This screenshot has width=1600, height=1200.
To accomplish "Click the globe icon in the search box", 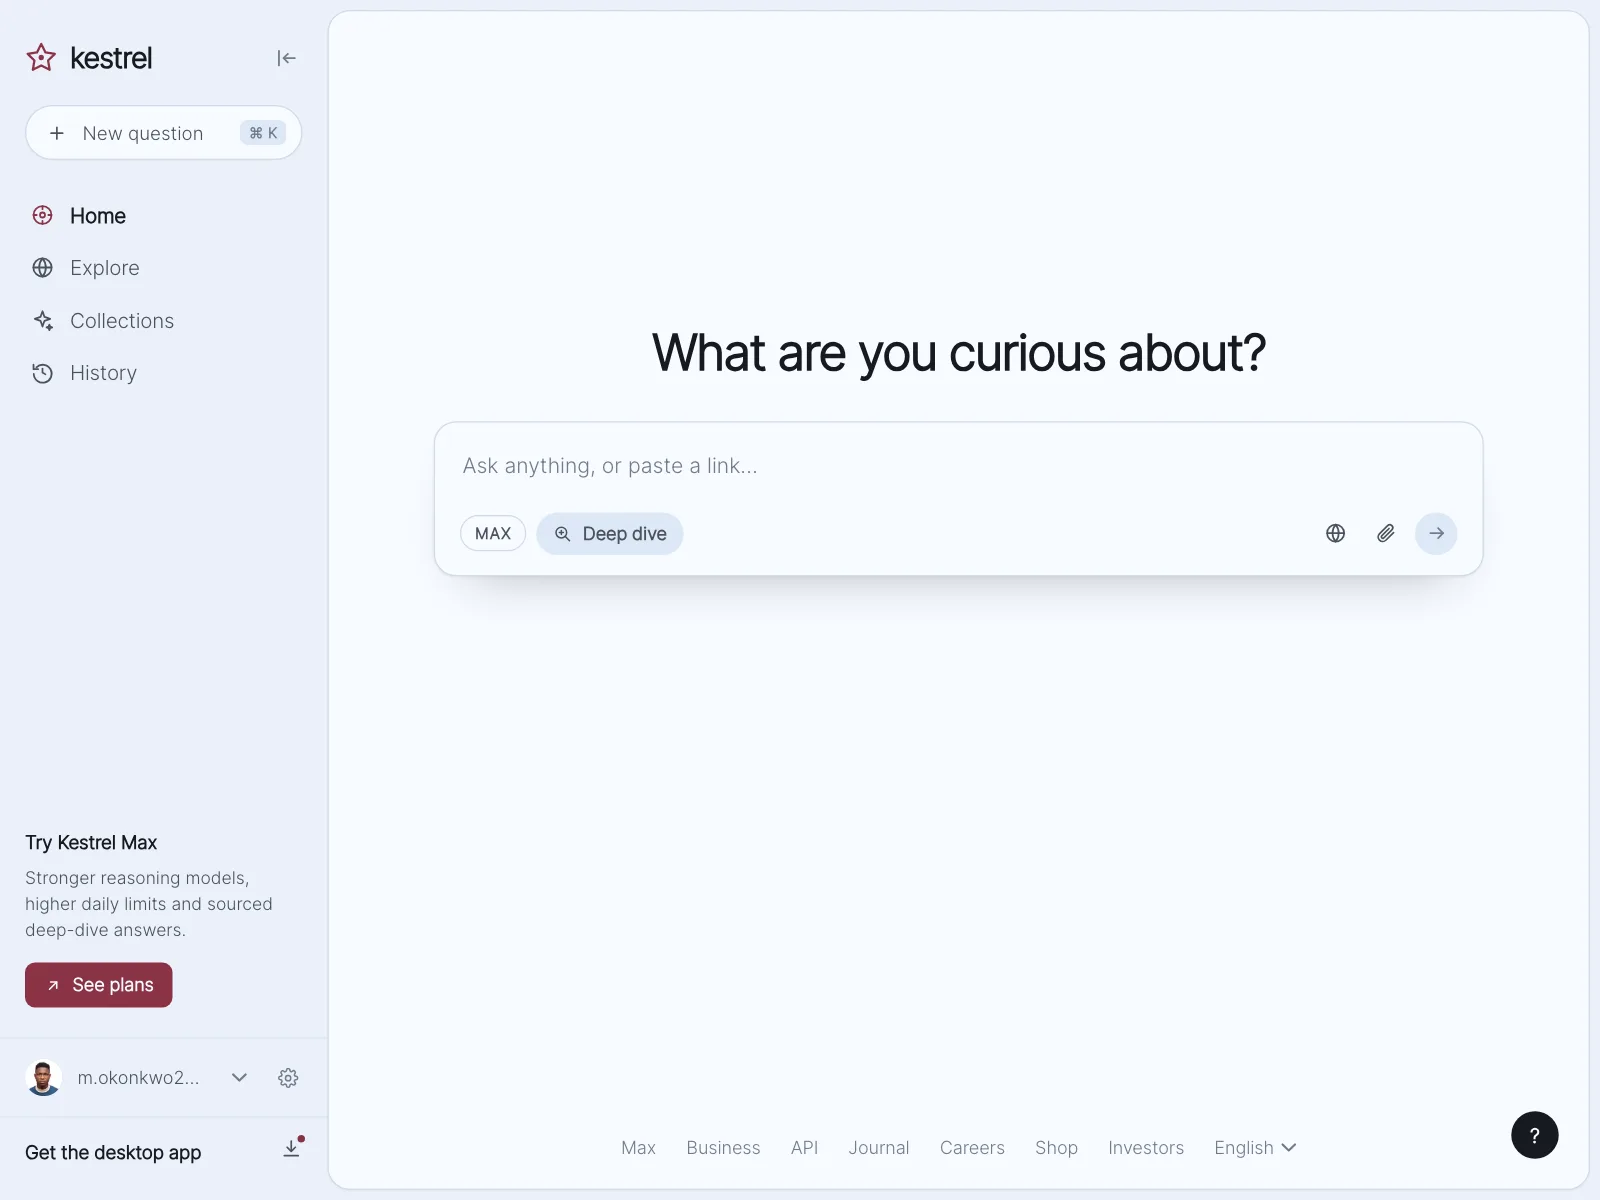I will pyautogui.click(x=1335, y=534).
